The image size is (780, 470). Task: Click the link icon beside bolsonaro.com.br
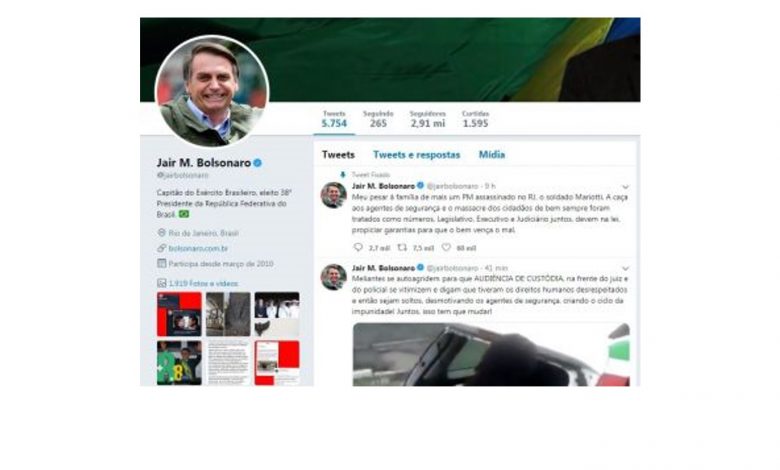[161, 248]
